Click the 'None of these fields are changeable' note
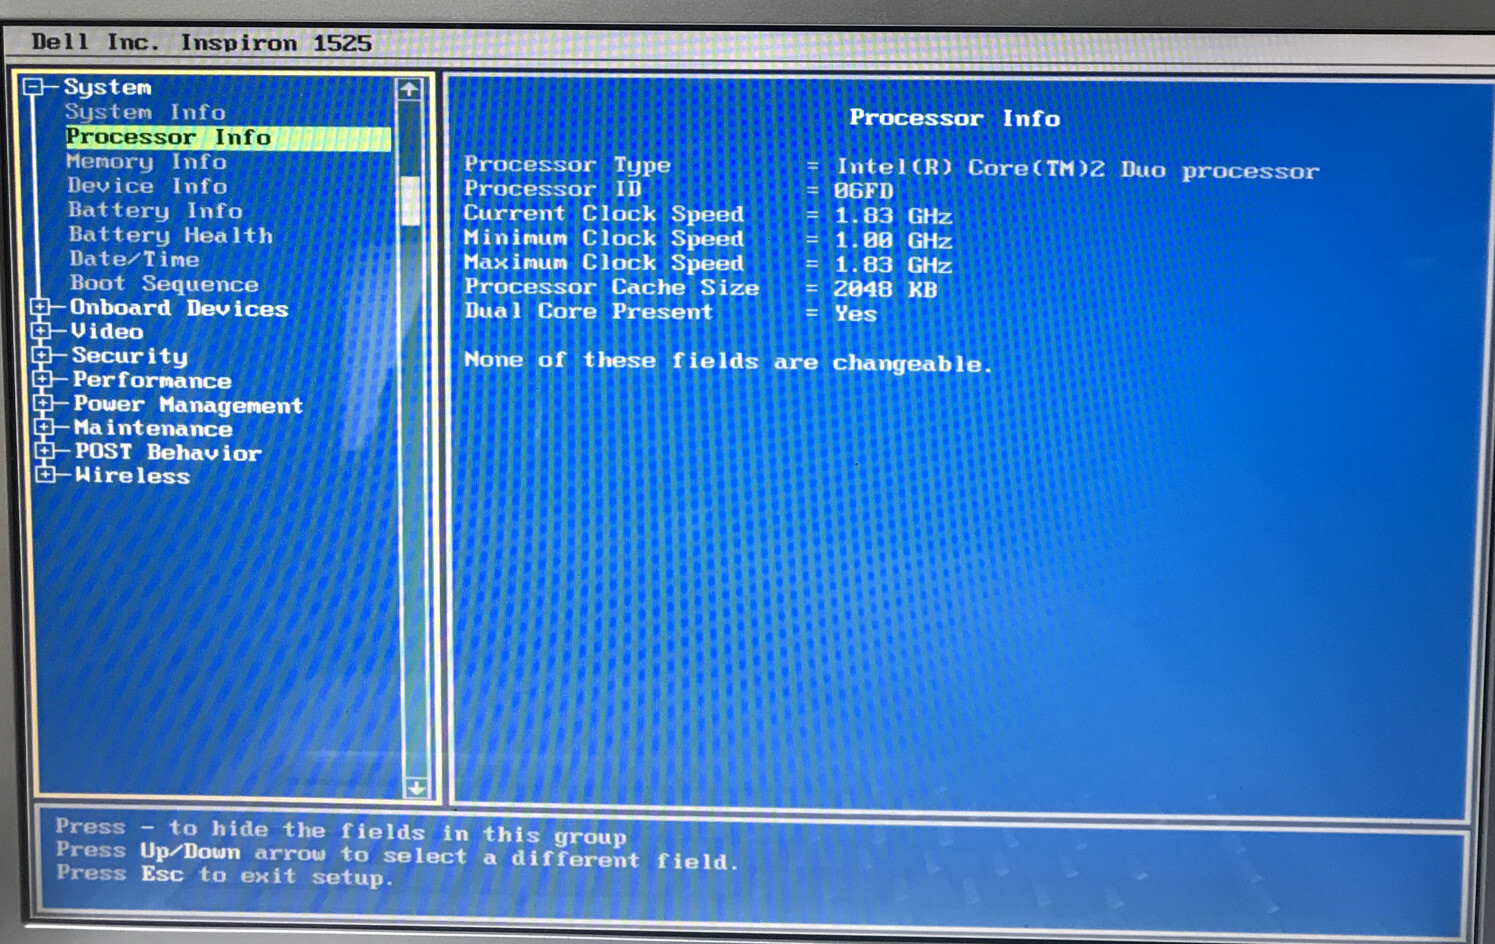This screenshot has height=944, width=1495. pyautogui.click(x=728, y=361)
